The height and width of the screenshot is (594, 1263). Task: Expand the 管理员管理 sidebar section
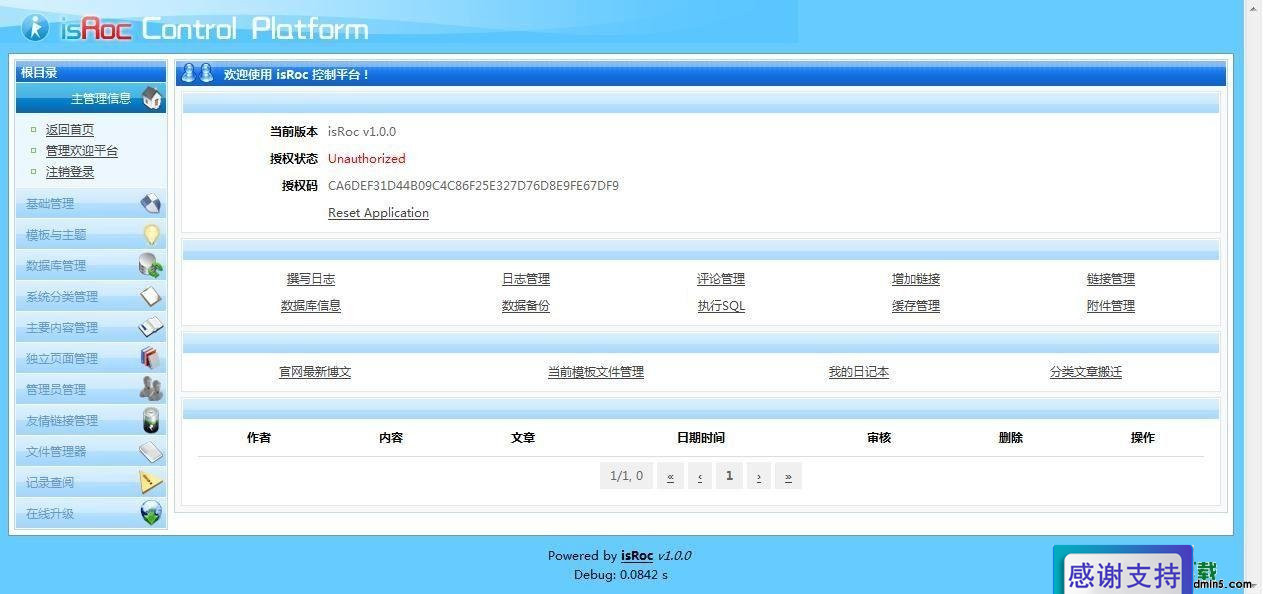91,390
